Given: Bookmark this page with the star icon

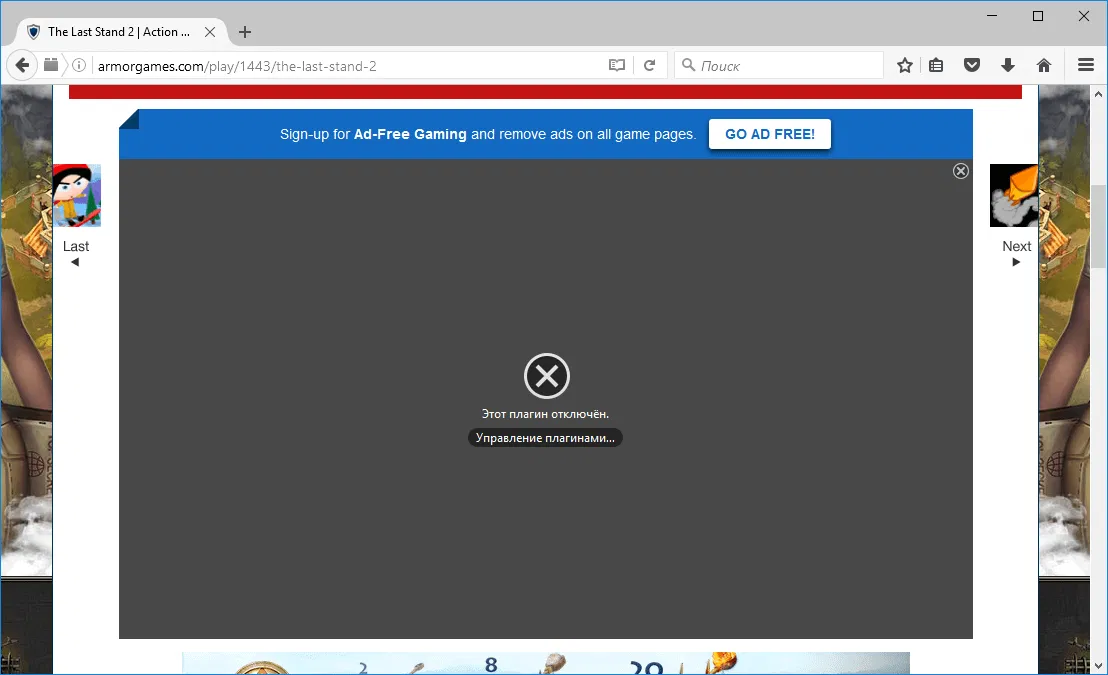Looking at the screenshot, I should click(904, 65).
